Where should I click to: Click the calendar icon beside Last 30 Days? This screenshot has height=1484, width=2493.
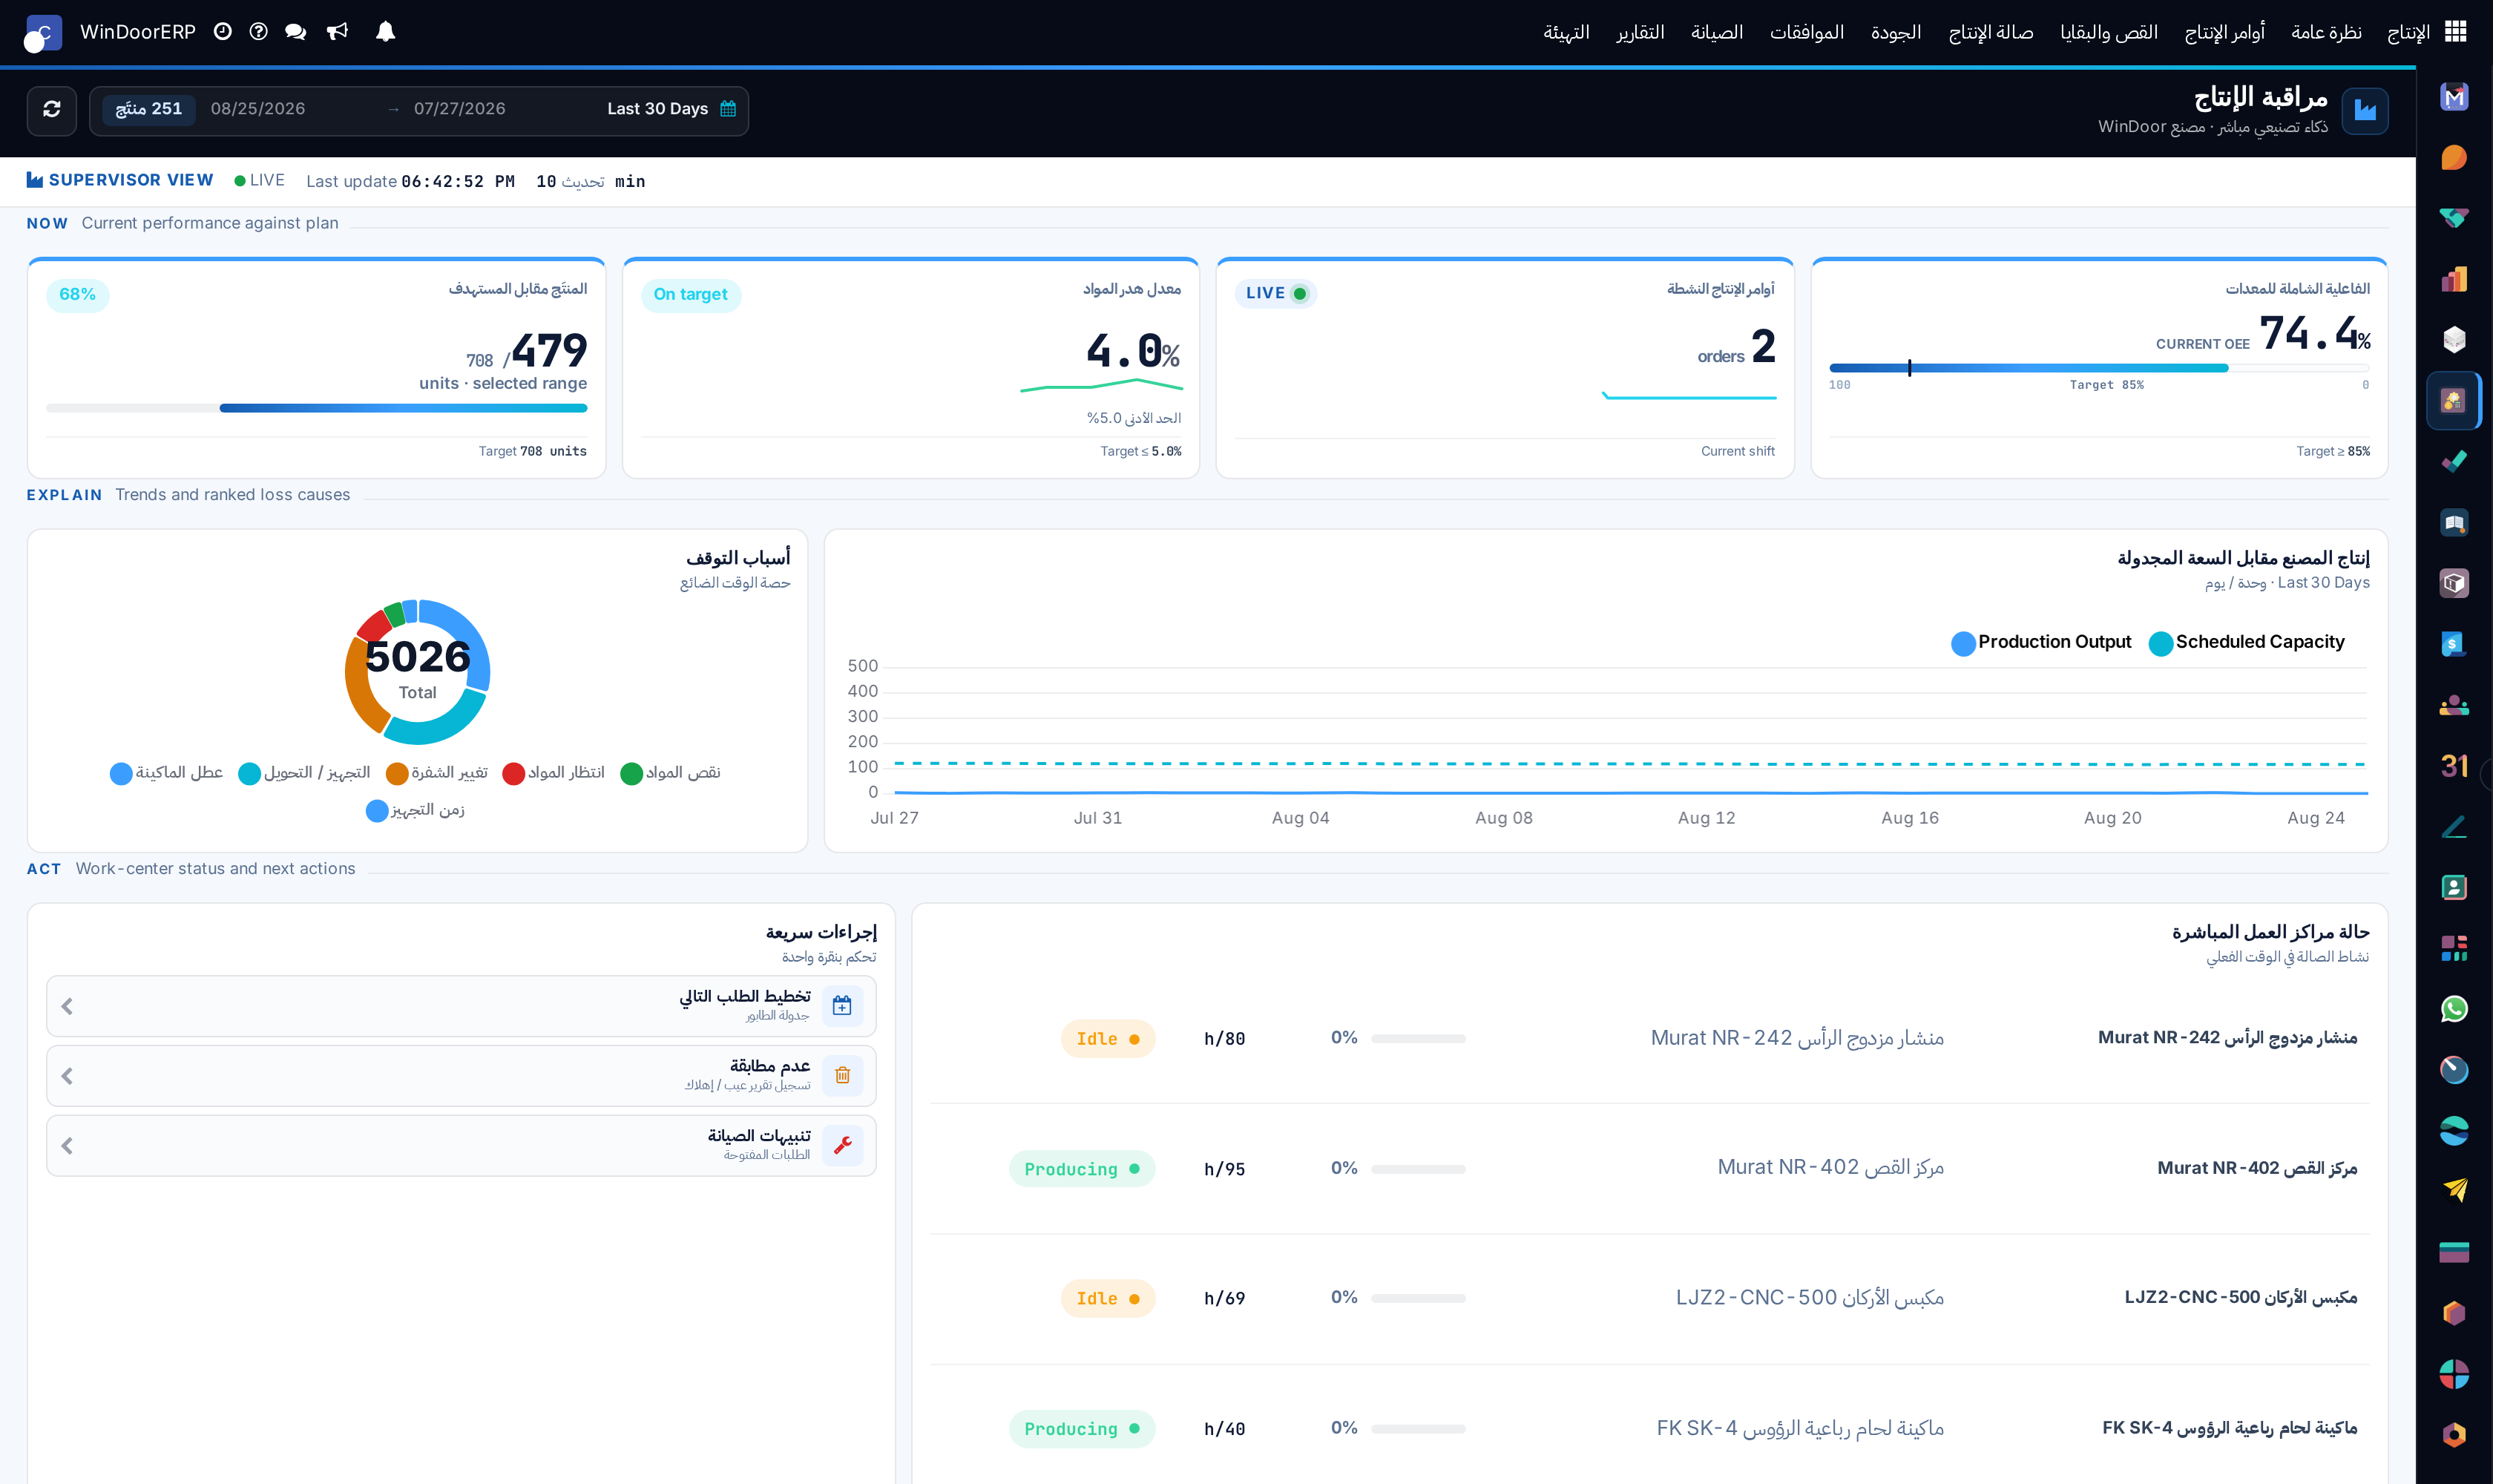tap(728, 109)
